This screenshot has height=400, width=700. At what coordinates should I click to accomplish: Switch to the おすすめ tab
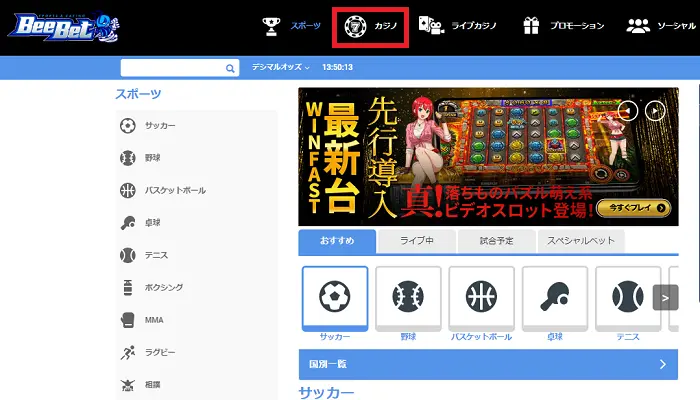[337, 241]
